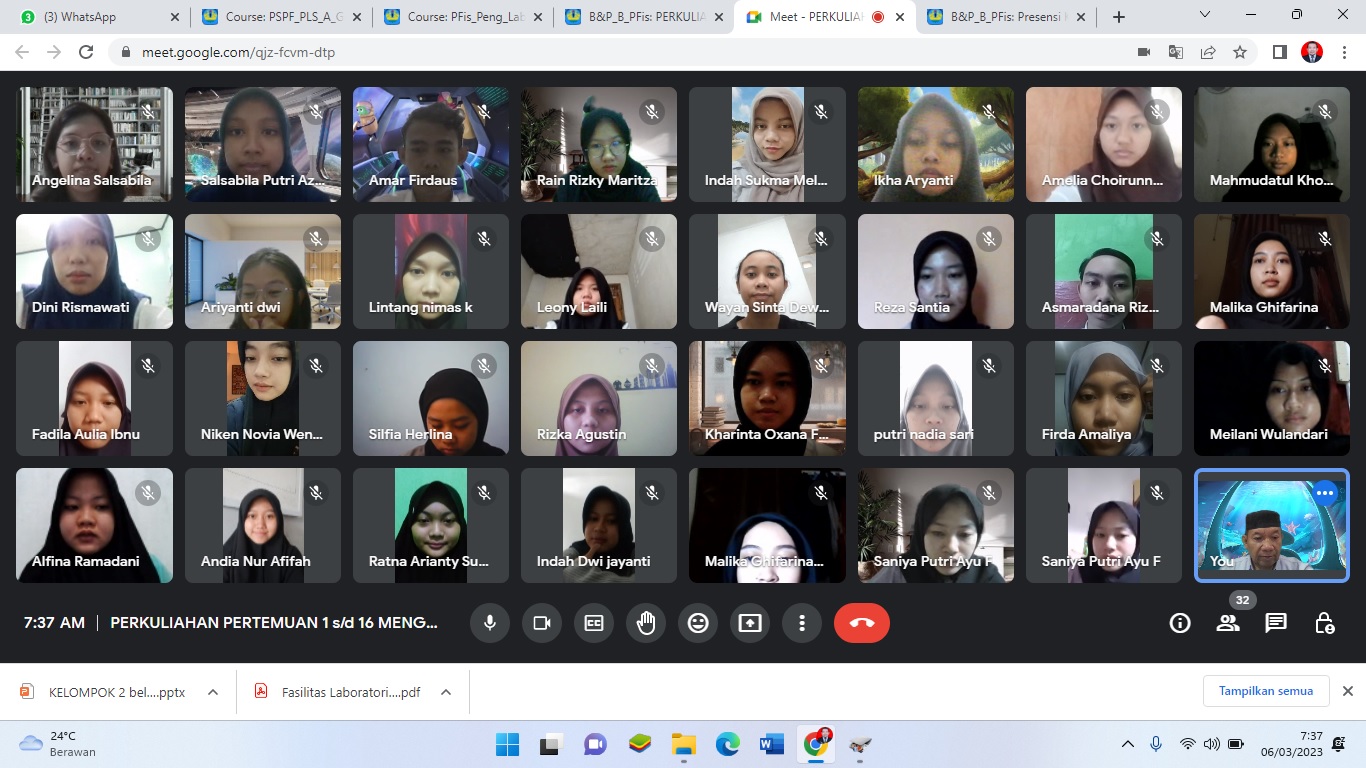Click the meet.google.com address bar
The width and height of the screenshot is (1366, 768).
[x=600, y=52]
